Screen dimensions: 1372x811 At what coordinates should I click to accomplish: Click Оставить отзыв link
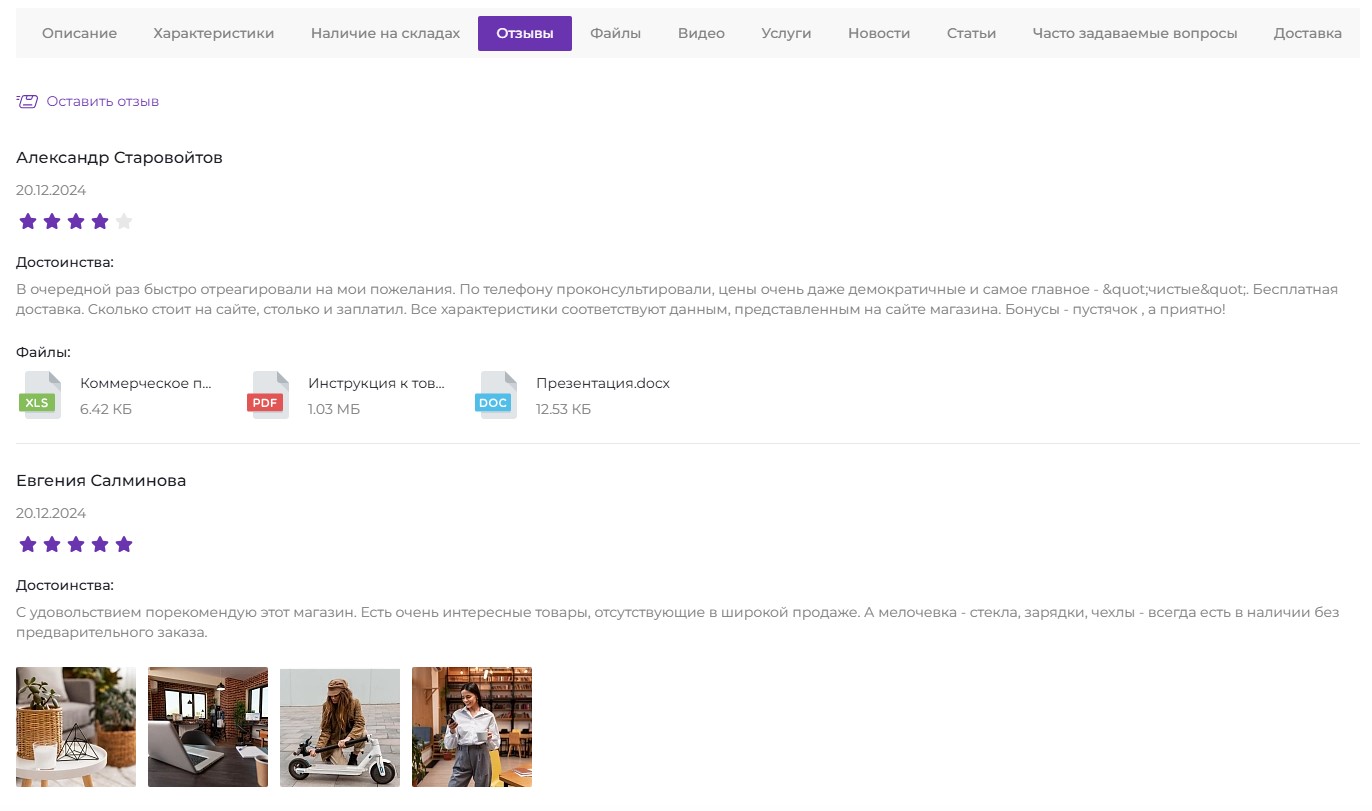click(102, 101)
